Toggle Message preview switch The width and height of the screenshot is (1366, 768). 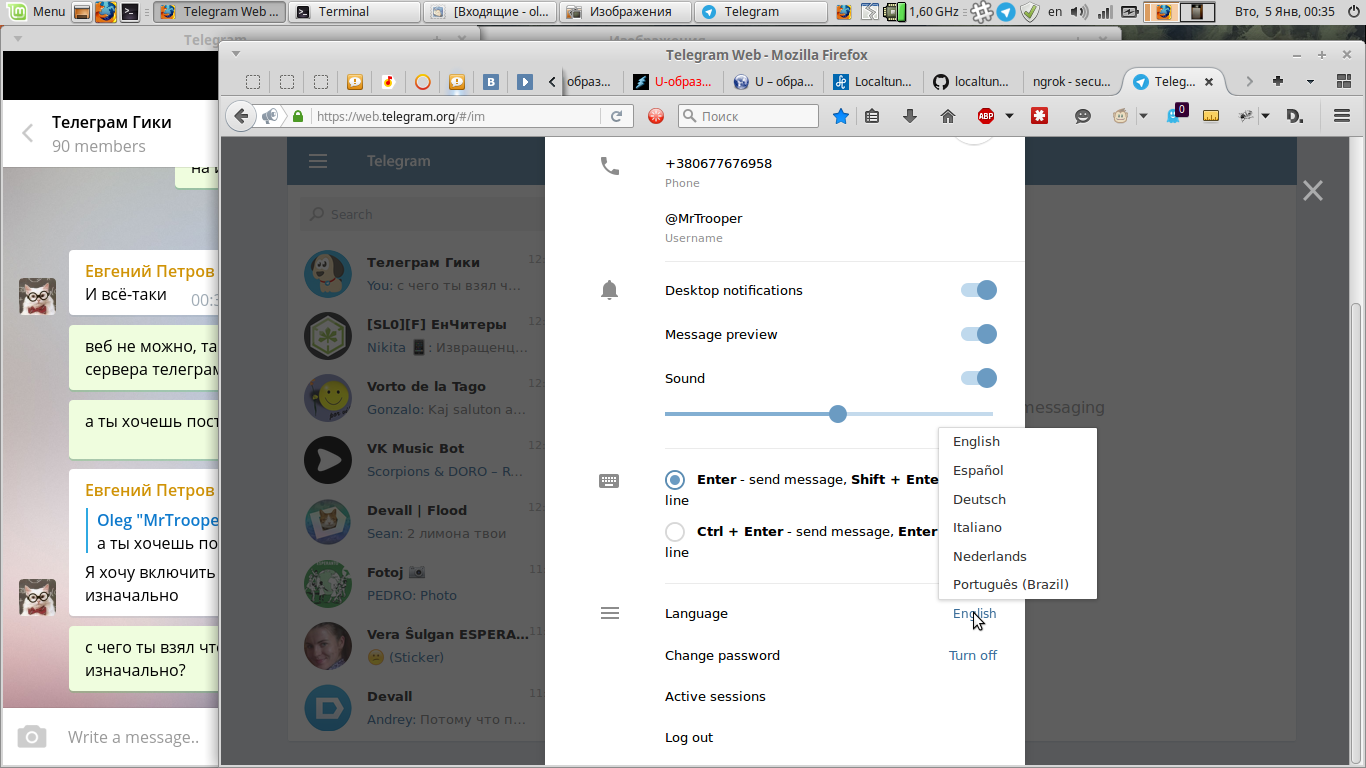979,334
